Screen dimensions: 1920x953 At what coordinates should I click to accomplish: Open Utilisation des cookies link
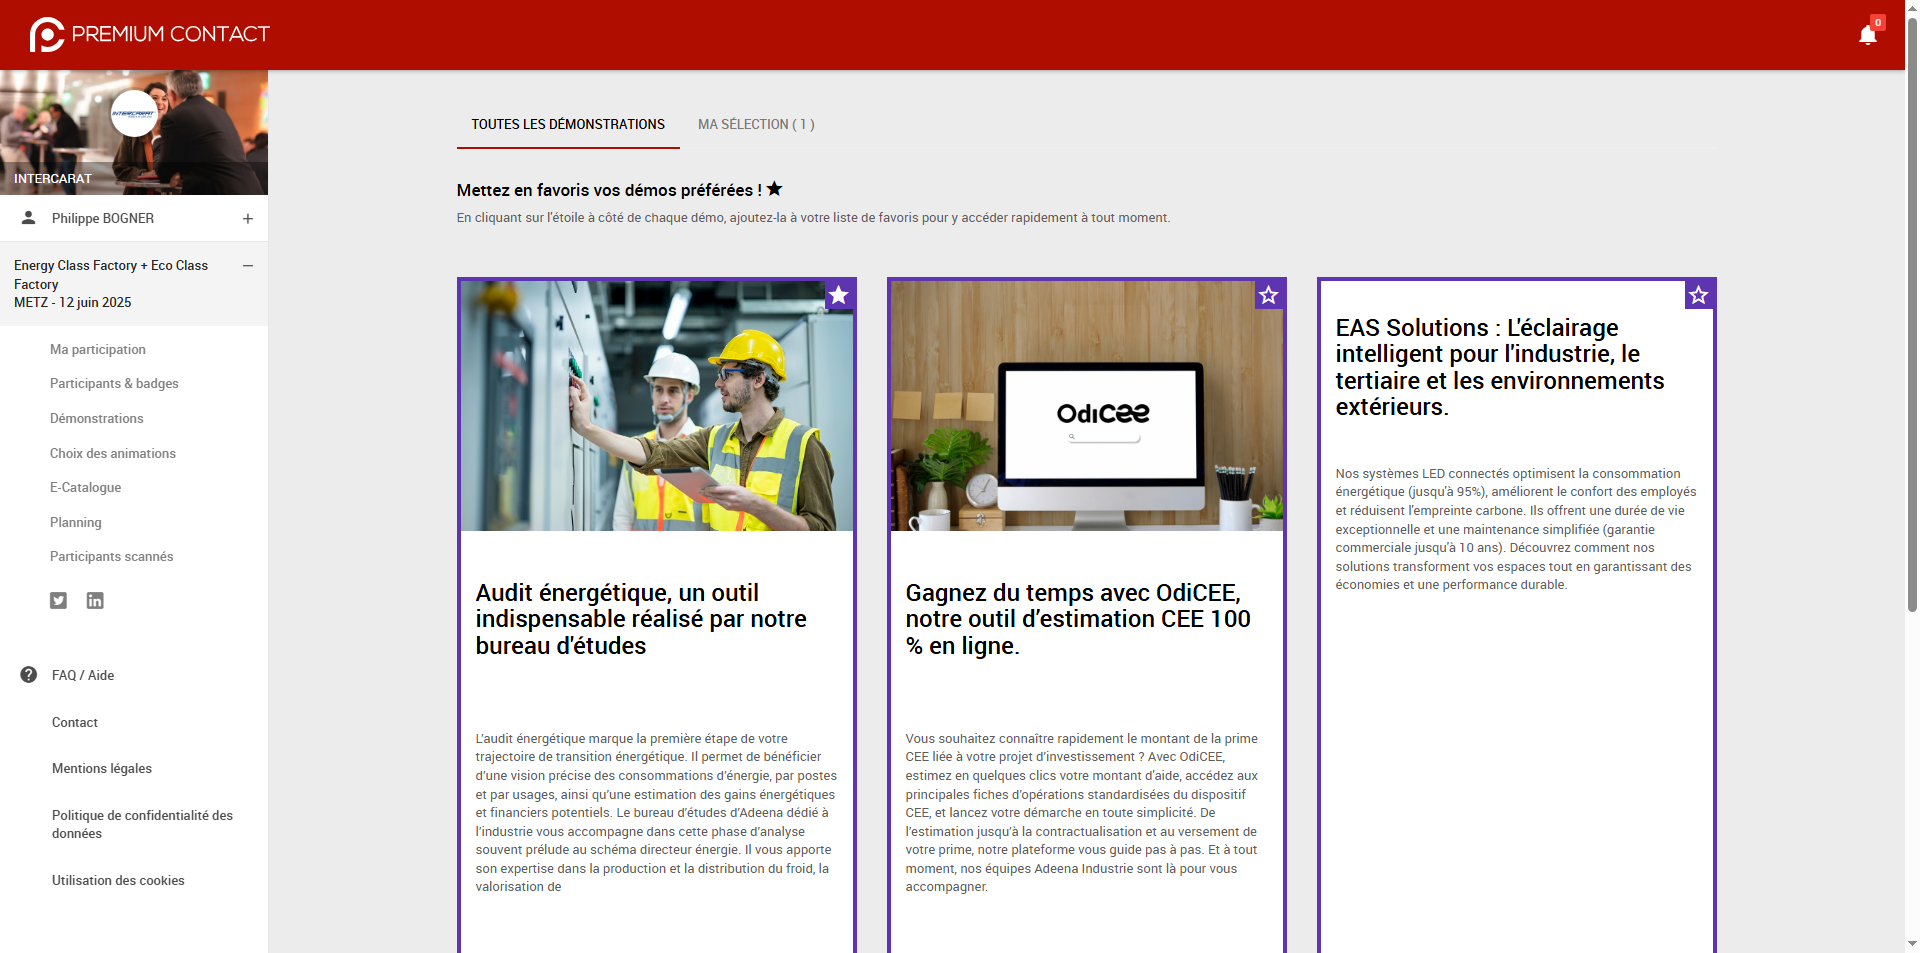click(118, 880)
